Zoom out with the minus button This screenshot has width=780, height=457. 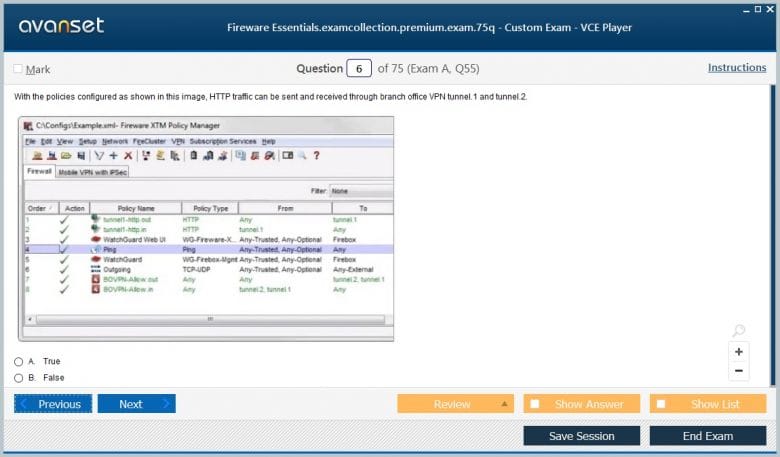pos(739,370)
